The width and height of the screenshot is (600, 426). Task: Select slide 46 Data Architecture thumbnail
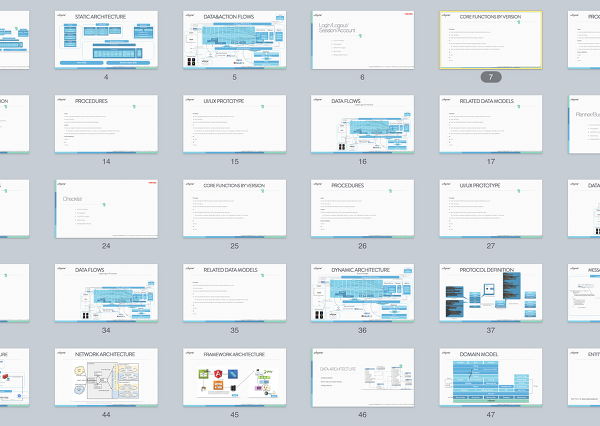(362, 377)
